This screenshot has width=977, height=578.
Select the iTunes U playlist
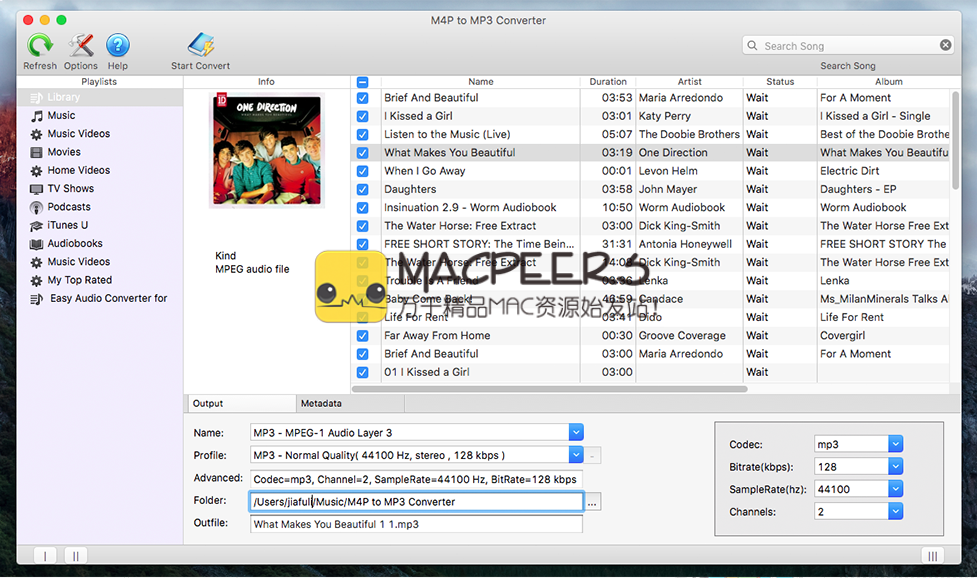pyautogui.click(x=67, y=225)
